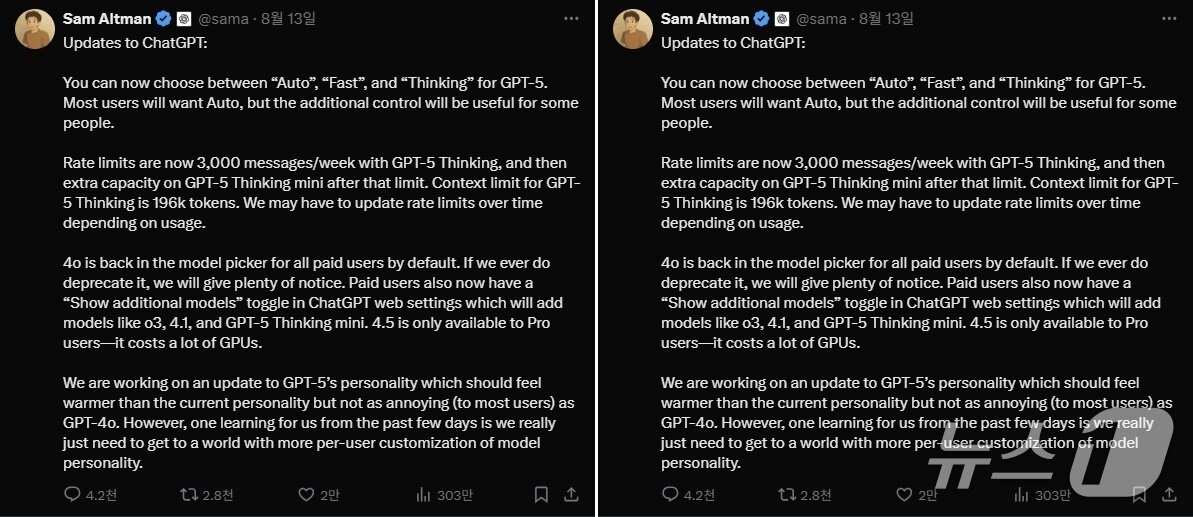Reply to the right Sam Altman post
This screenshot has height=517, width=1193.
pyautogui.click(x=671, y=494)
